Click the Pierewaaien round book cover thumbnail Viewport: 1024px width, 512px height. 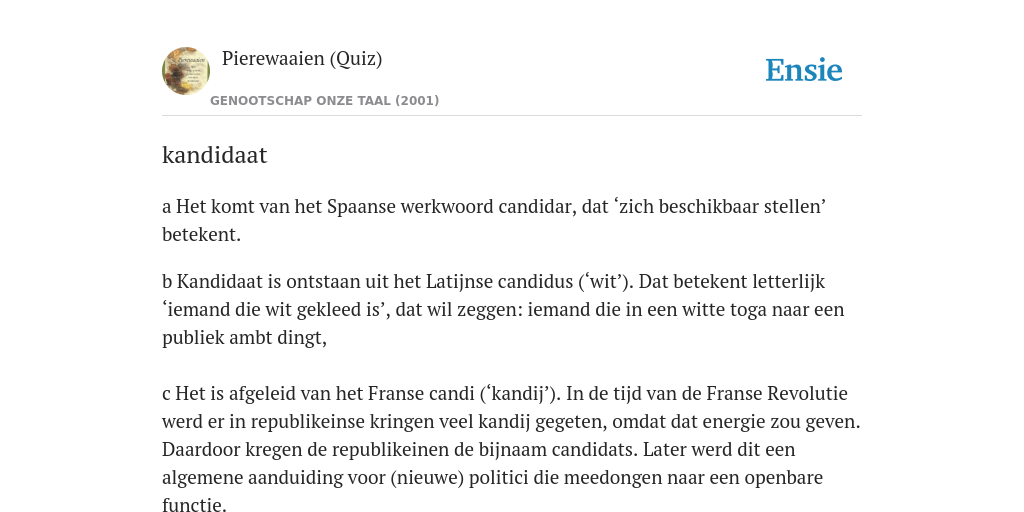(x=186, y=71)
